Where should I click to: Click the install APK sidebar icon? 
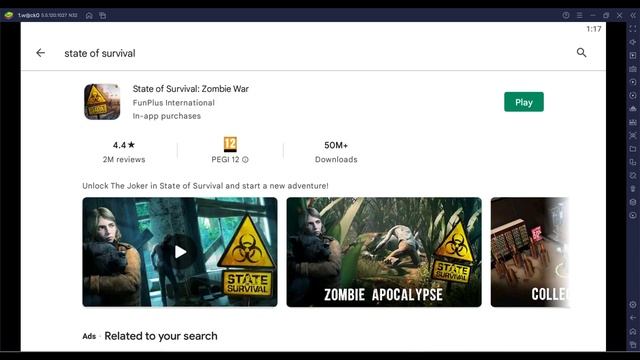pyautogui.click(x=633, y=109)
